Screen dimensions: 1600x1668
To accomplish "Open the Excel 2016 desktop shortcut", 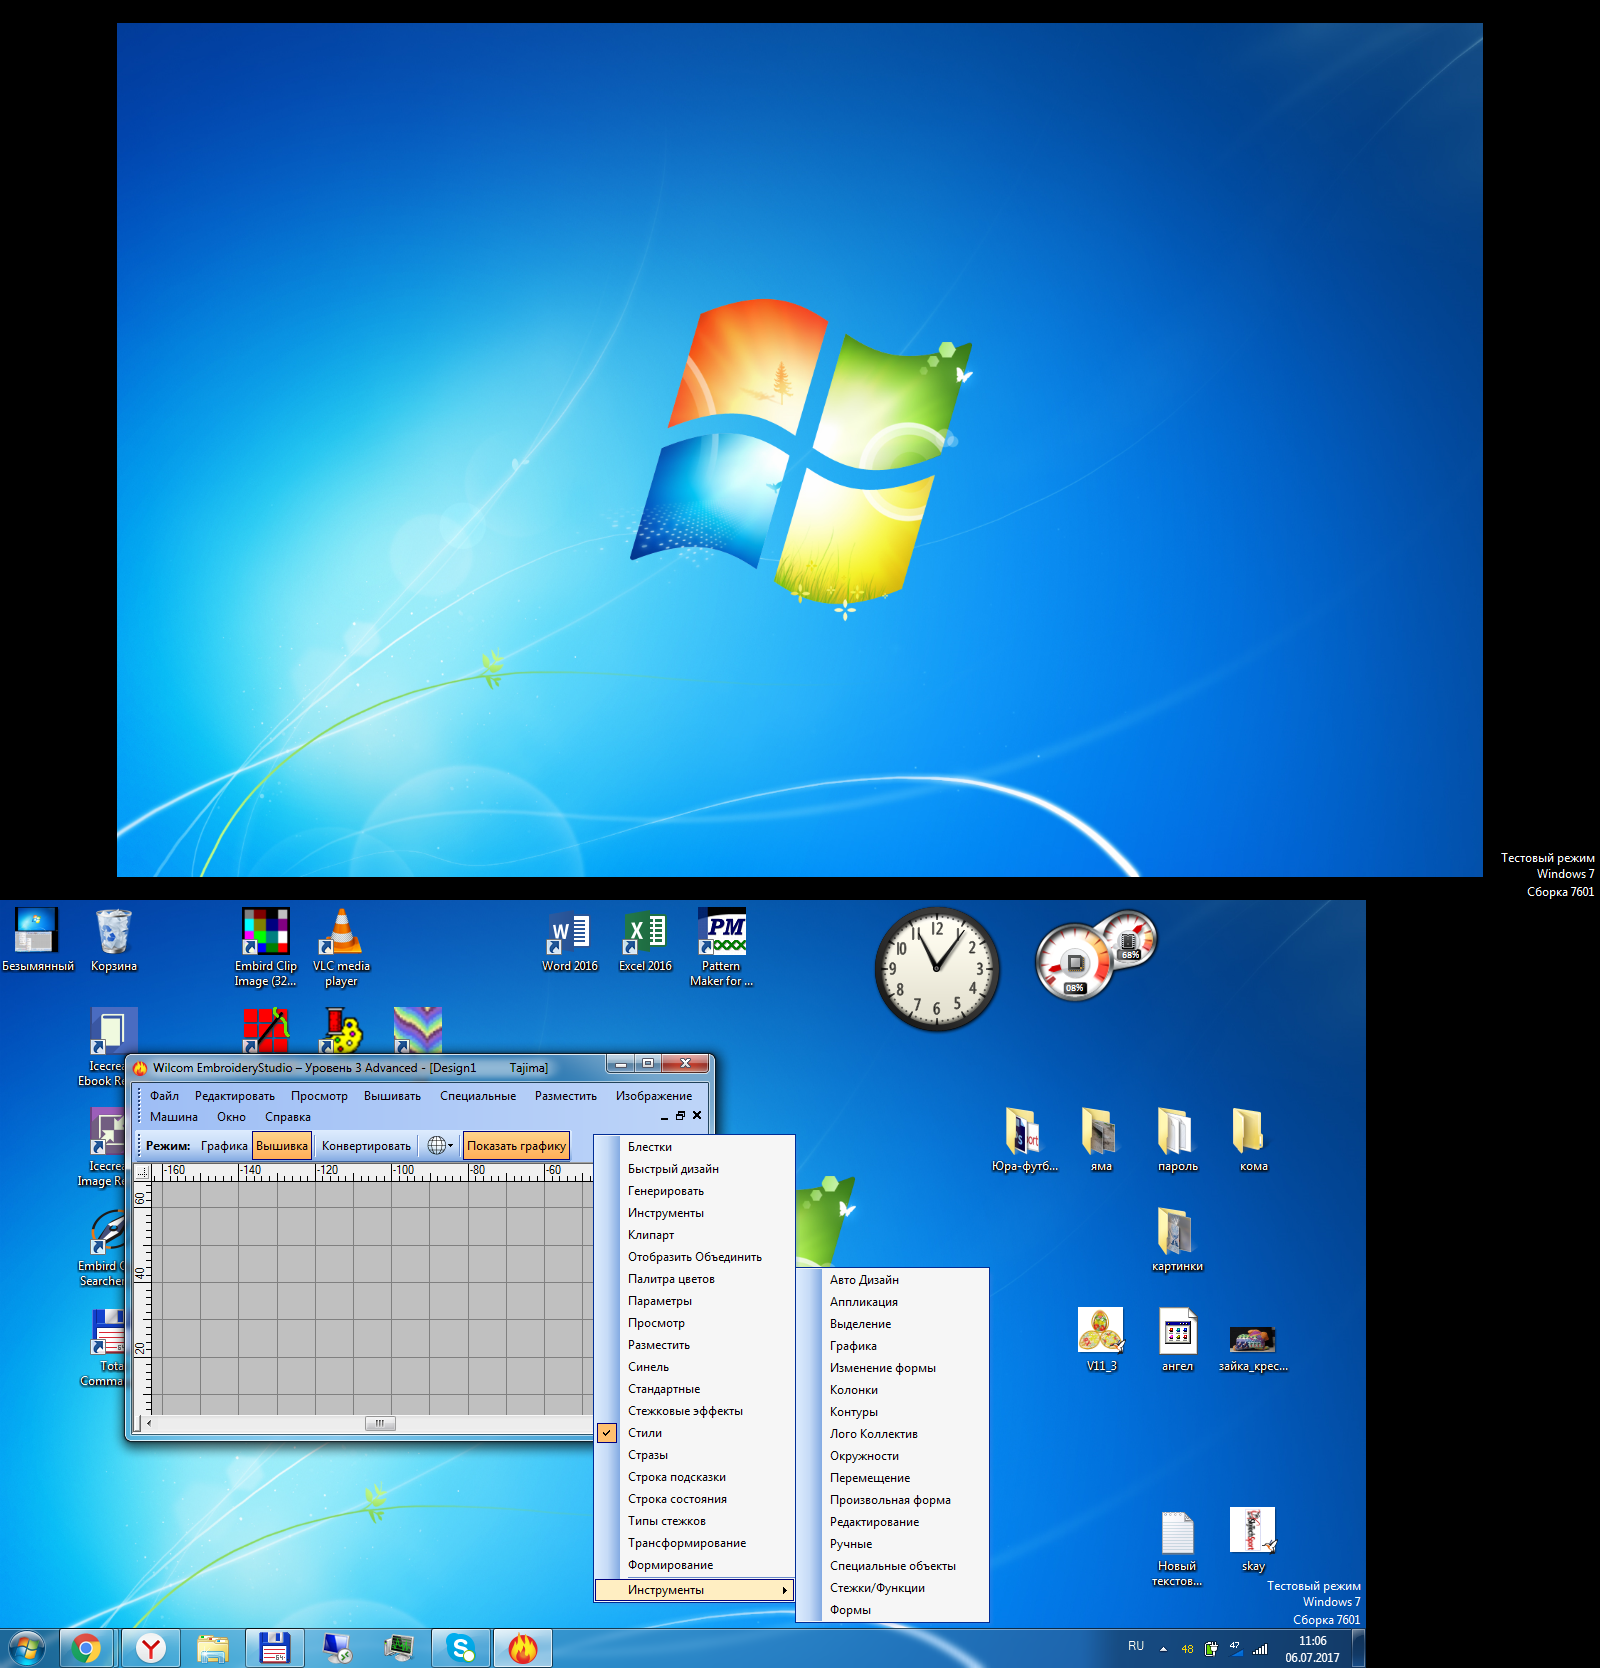I will (x=645, y=941).
